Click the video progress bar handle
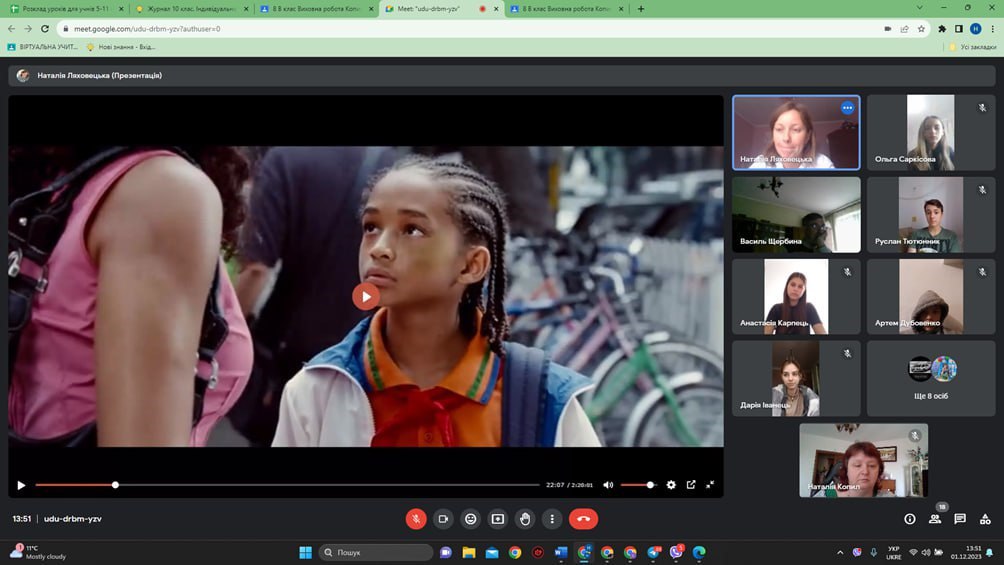This screenshot has width=1004, height=565. (x=115, y=485)
